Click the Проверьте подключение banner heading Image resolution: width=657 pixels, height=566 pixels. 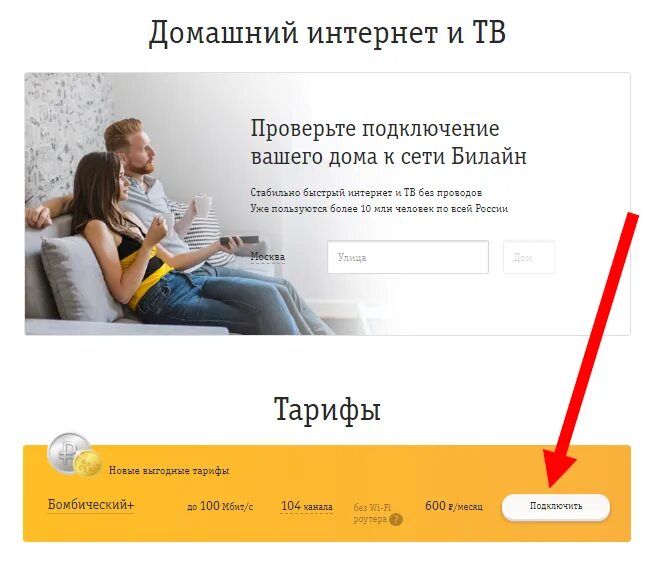[388, 142]
